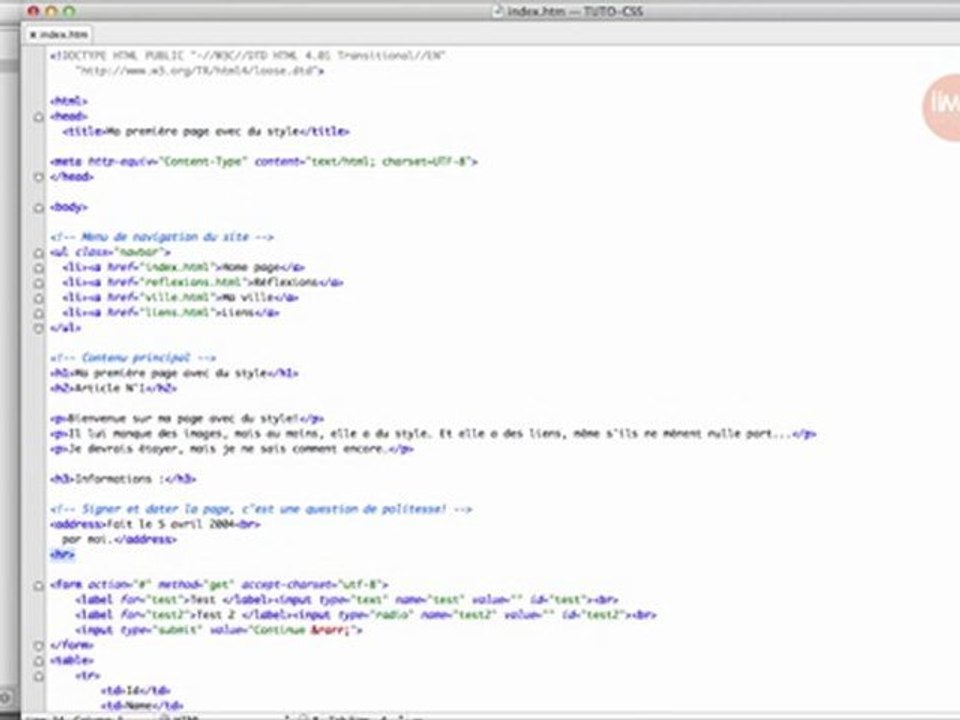Image resolution: width=960 pixels, height=720 pixels.
Task: Click the red macOS close window button
Action: point(34,11)
